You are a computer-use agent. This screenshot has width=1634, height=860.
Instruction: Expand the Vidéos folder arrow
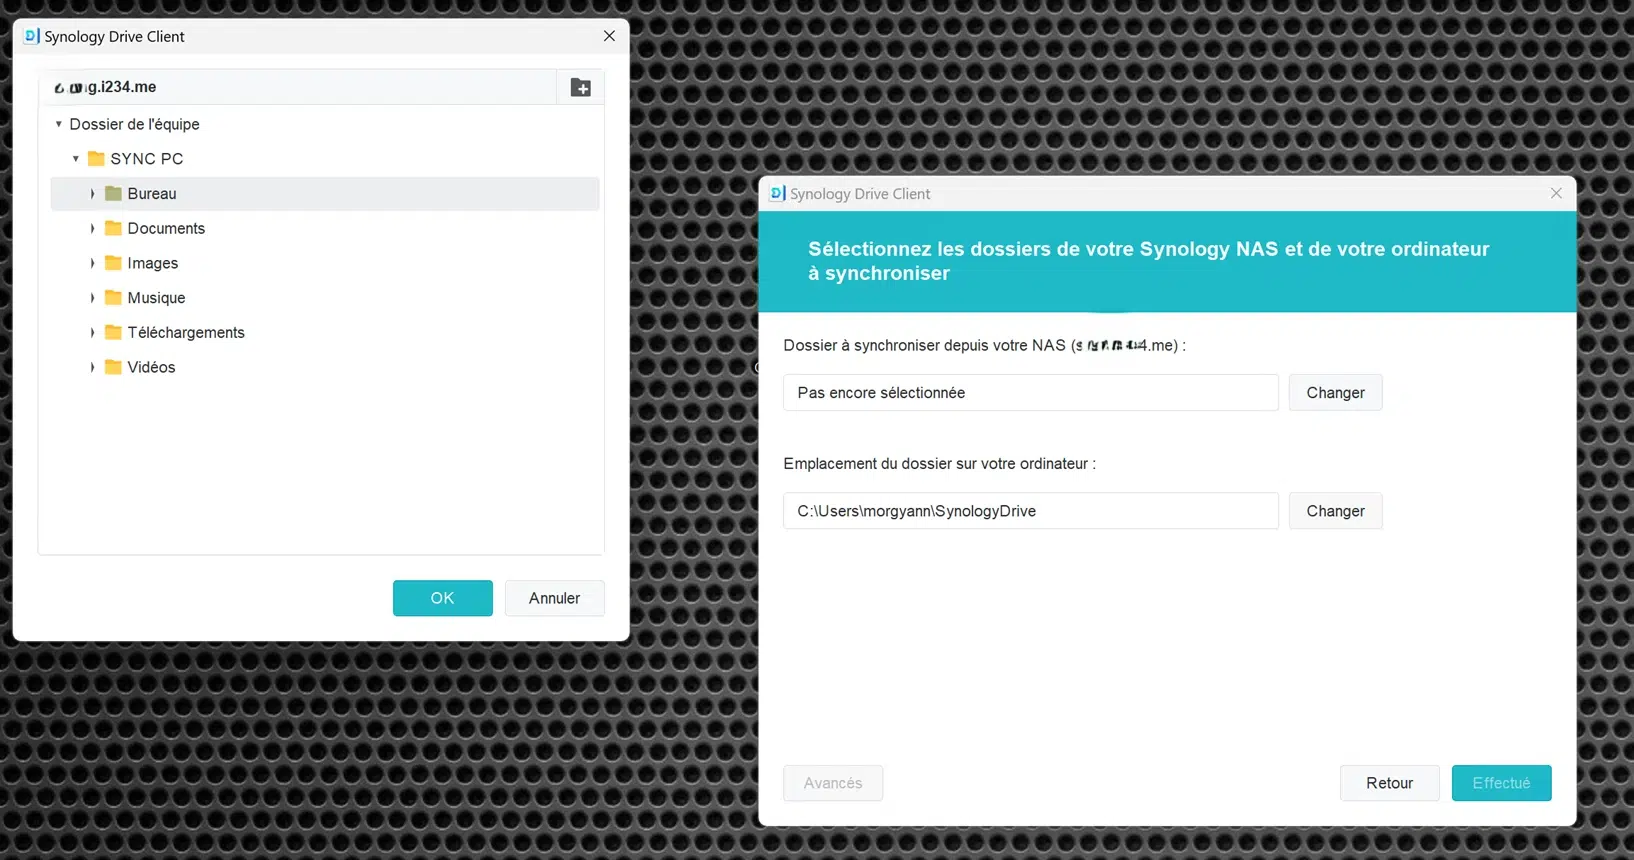point(92,367)
